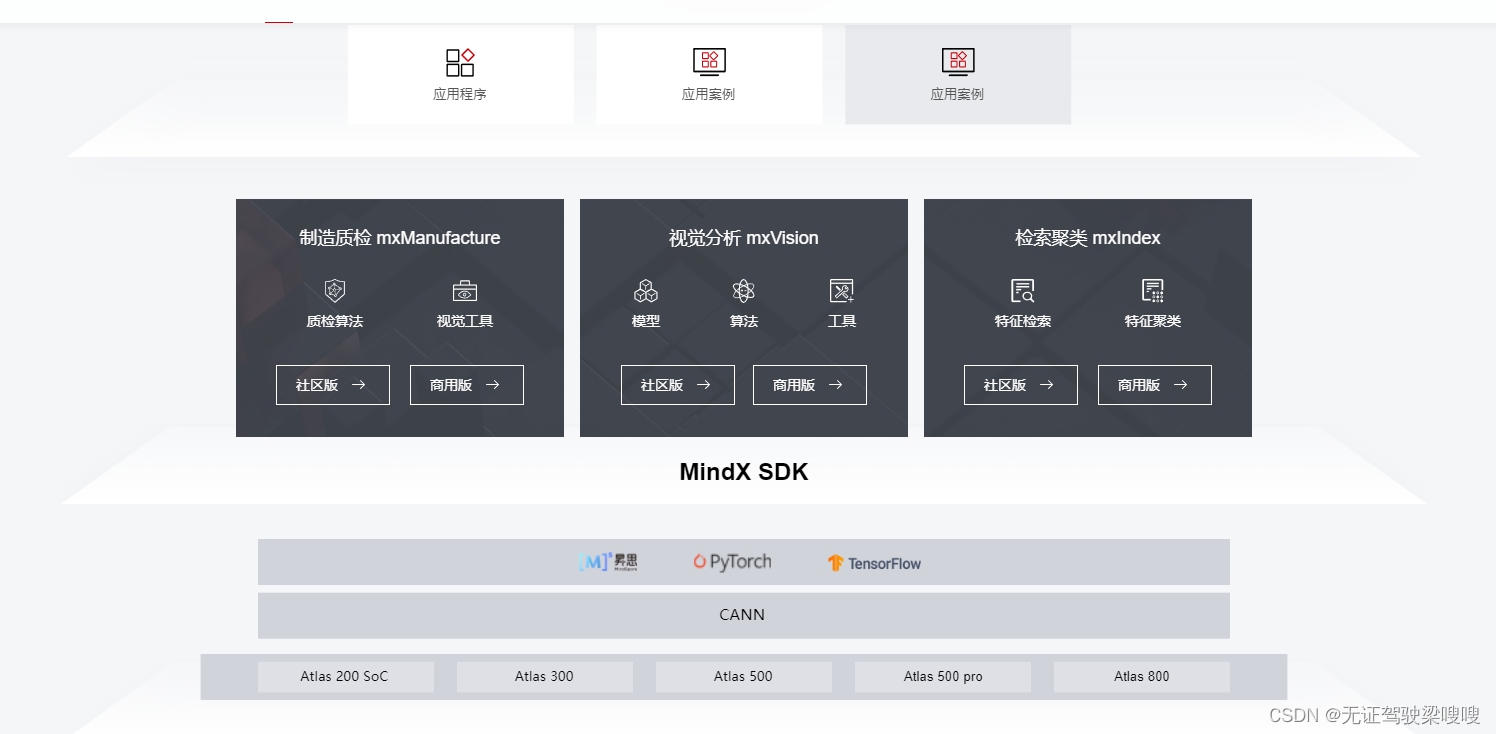Click the 制造质检 mxManufacture title
The height and width of the screenshot is (734, 1496).
[x=400, y=238]
